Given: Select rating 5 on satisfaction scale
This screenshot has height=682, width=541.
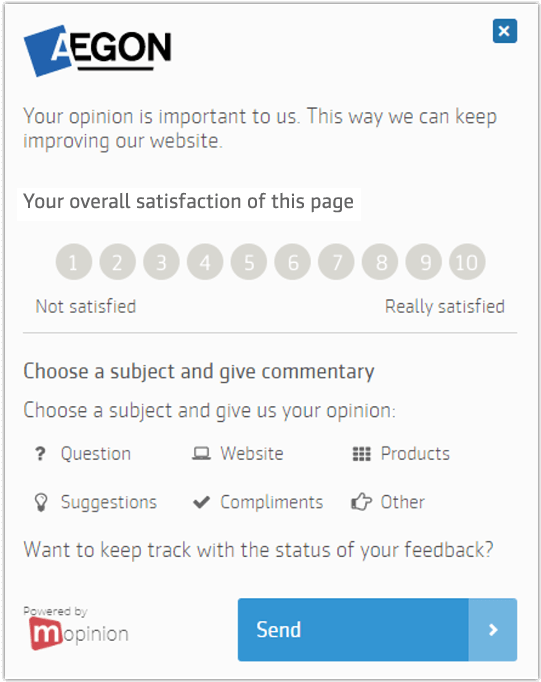Looking at the screenshot, I should pyautogui.click(x=249, y=262).
